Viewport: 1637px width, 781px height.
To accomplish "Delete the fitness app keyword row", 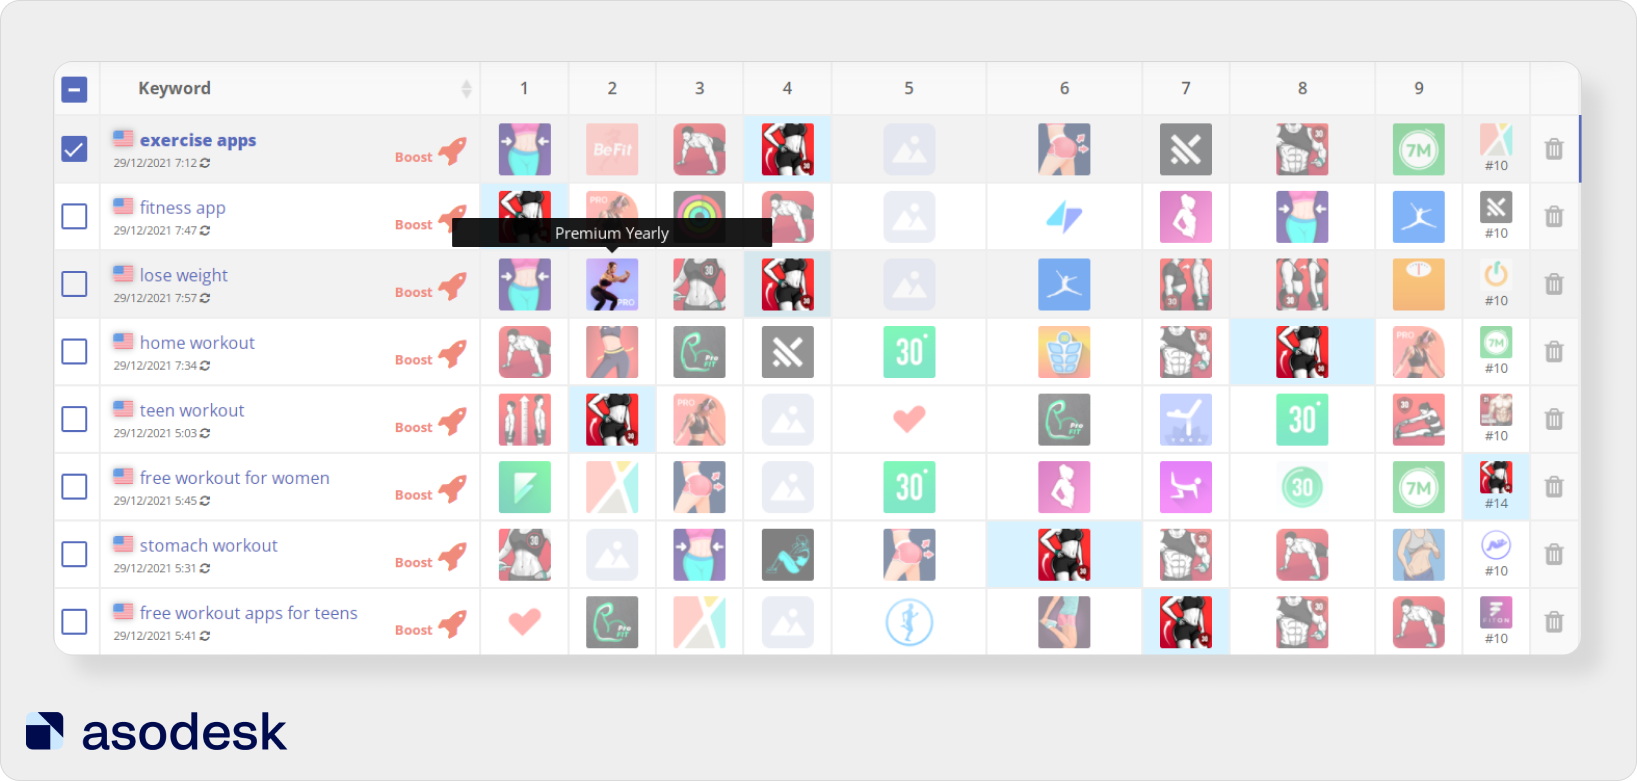I will [x=1553, y=216].
